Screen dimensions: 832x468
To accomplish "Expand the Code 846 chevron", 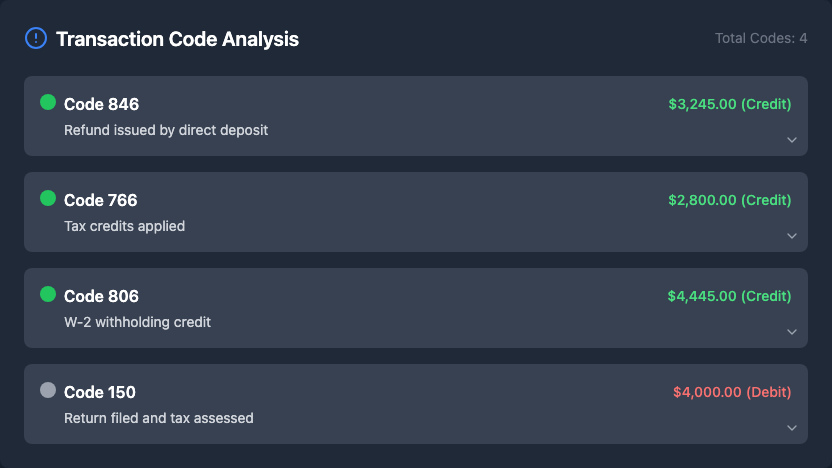I will (x=792, y=140).
